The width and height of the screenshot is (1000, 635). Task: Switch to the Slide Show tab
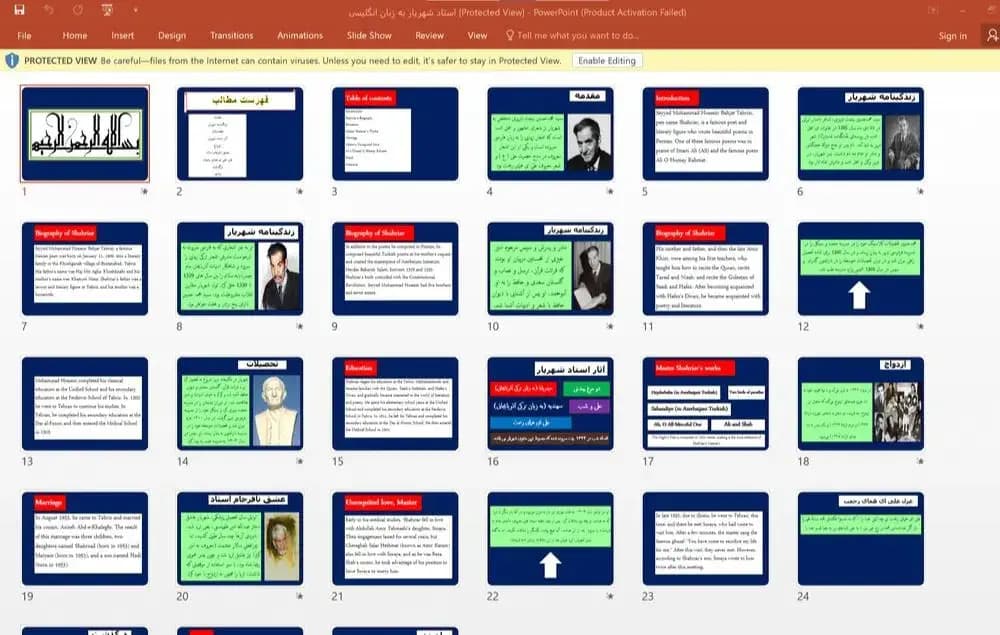pyautogui.click(x=369, y=36)
